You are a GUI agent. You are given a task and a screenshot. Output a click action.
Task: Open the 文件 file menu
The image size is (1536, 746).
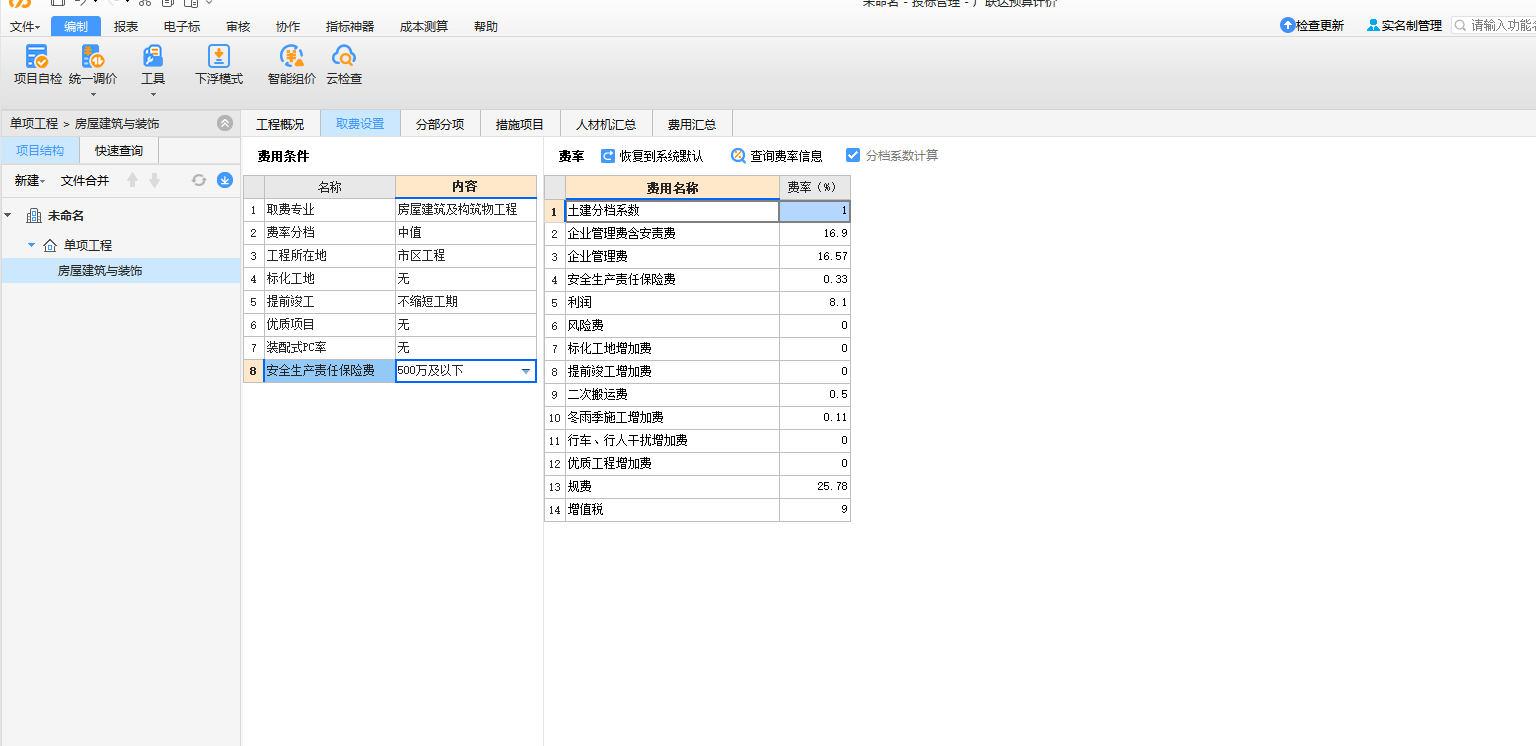pyautogui.click(x=24, y=27)
